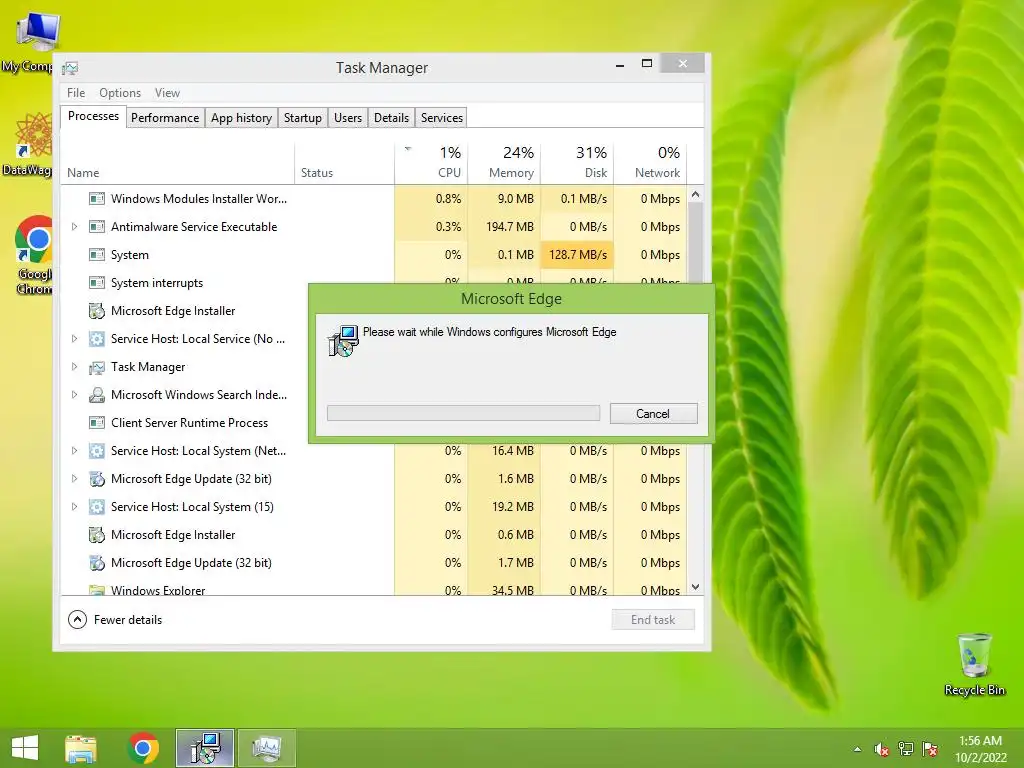Click the process list scrollbar up arrow
1024x768 pixels.
[696, 194]
